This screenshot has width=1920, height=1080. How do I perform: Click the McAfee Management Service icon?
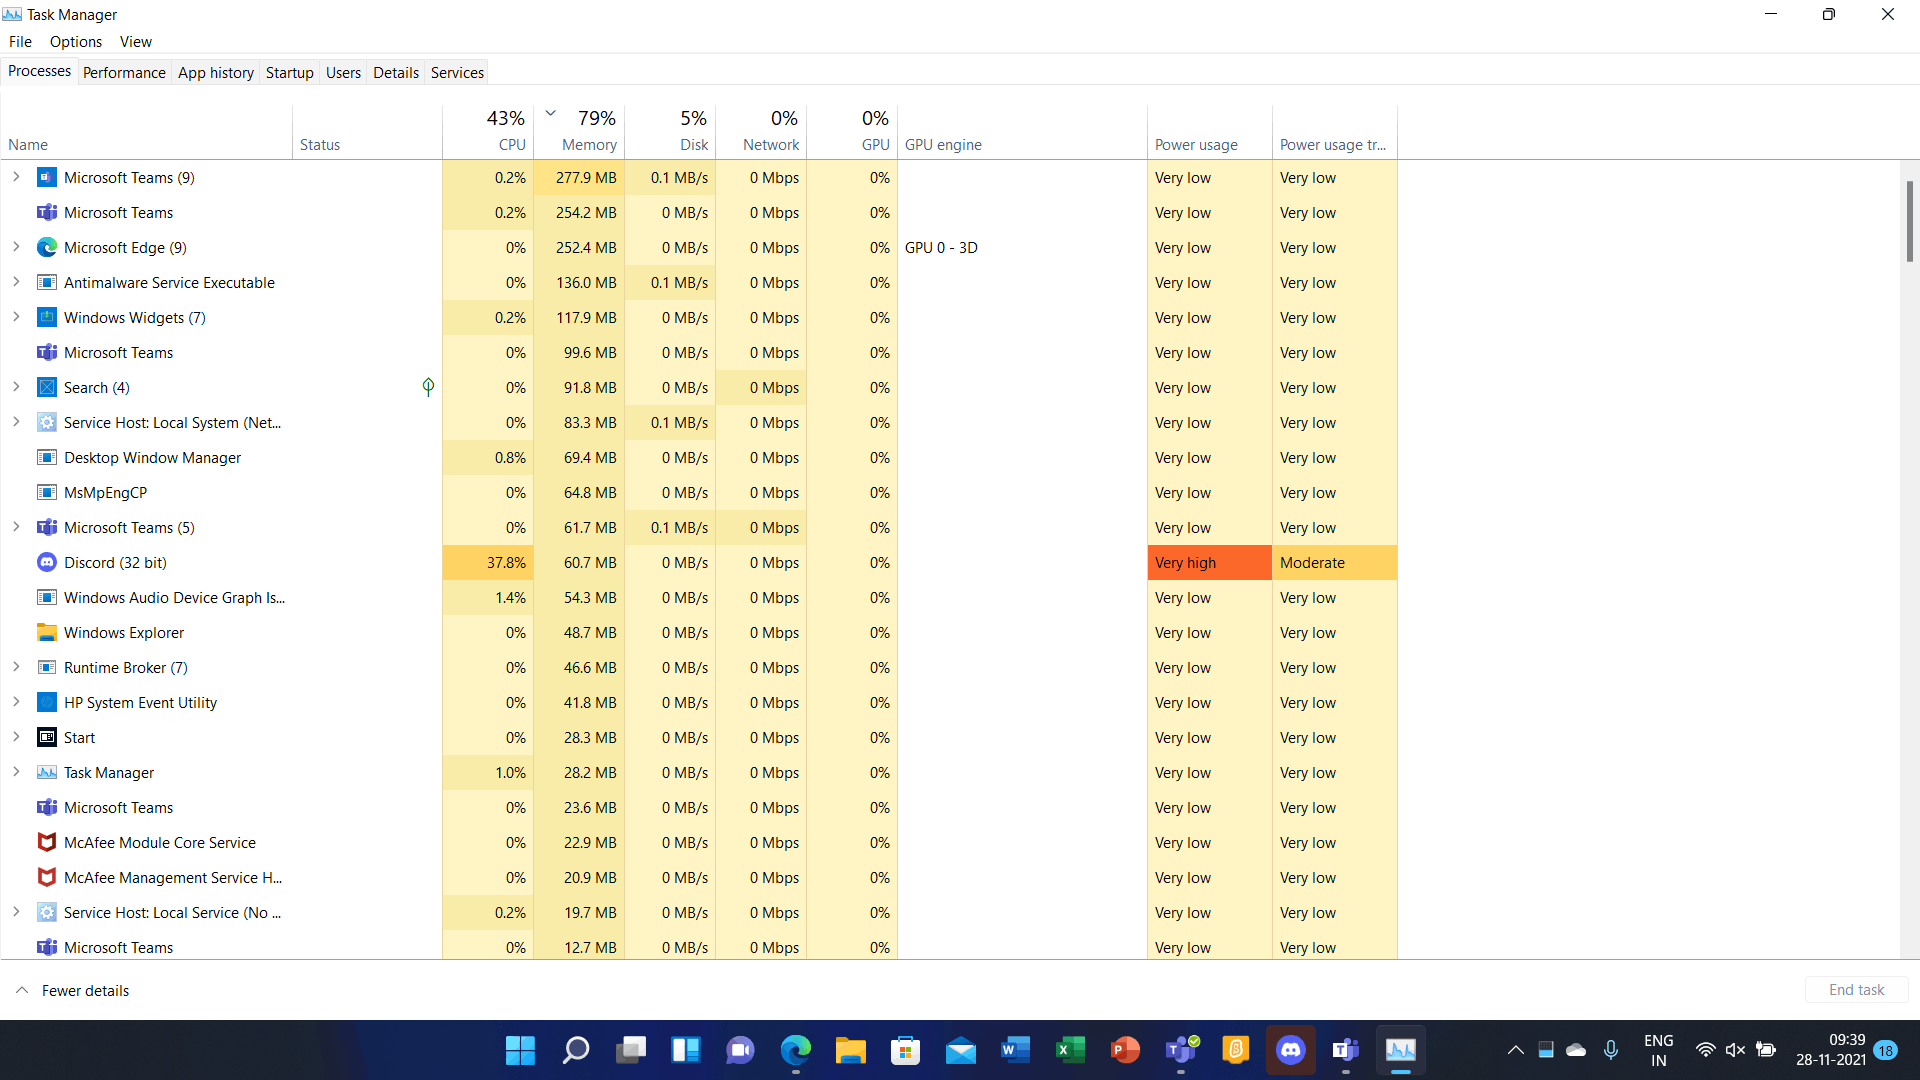[x=47, y=878]
